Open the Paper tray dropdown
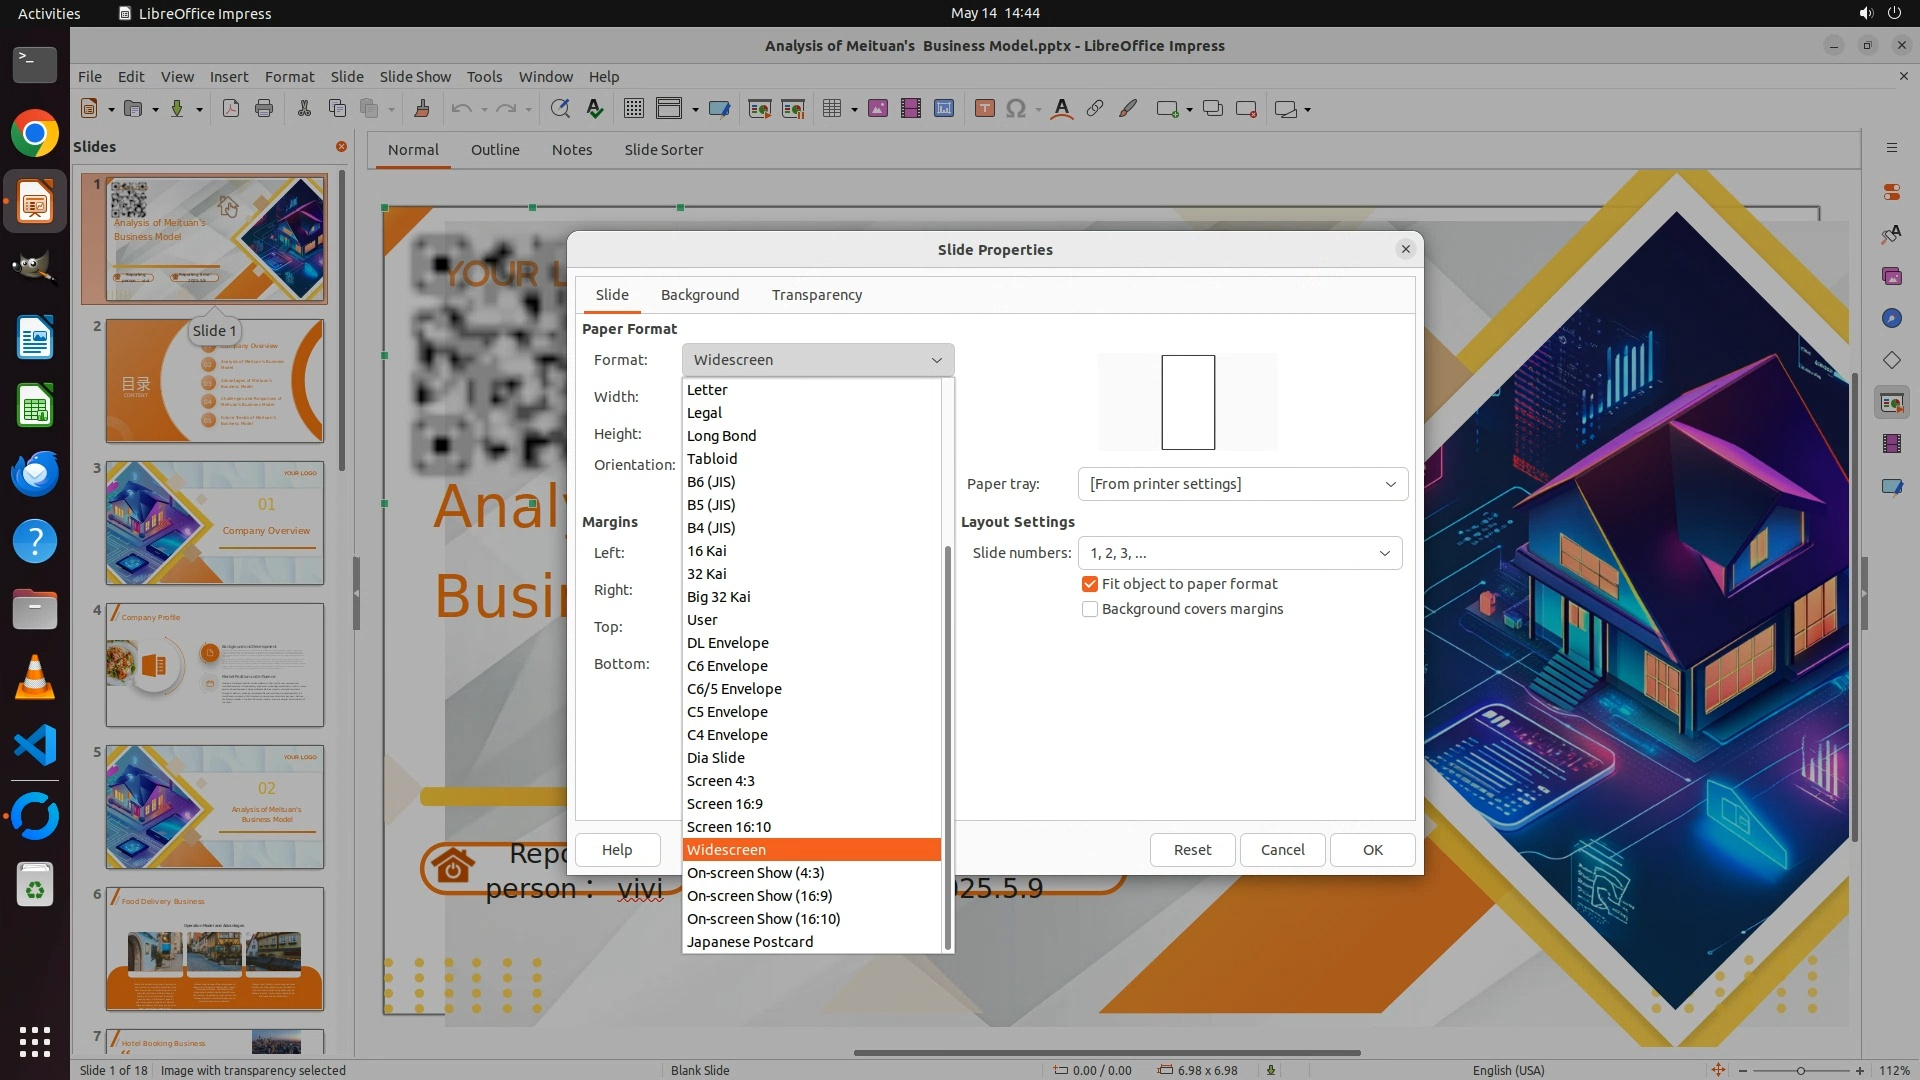Image resolution: width=1920 pixels, height=1080 pixels. click(1242, 484)
